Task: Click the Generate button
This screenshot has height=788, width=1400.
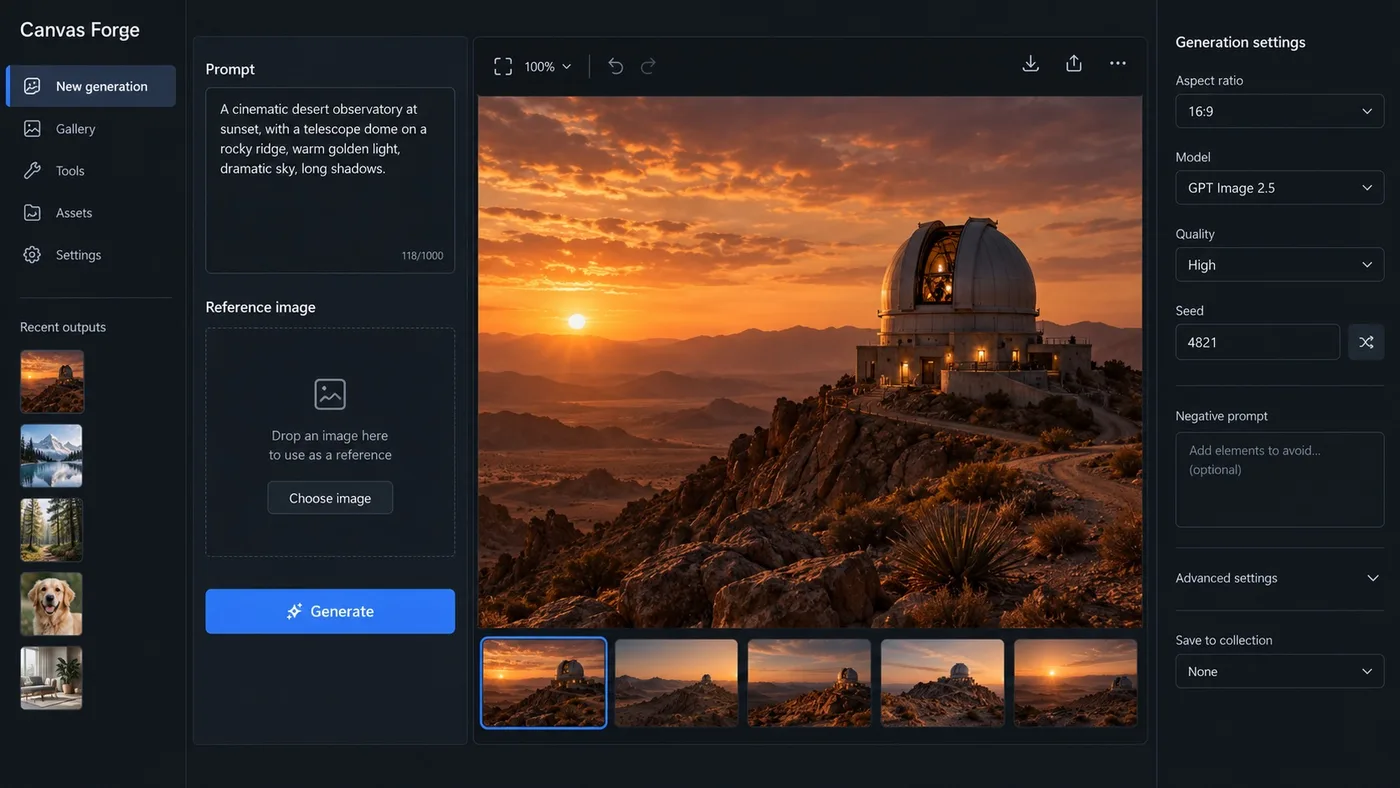Action: click(x=330, y=611)
